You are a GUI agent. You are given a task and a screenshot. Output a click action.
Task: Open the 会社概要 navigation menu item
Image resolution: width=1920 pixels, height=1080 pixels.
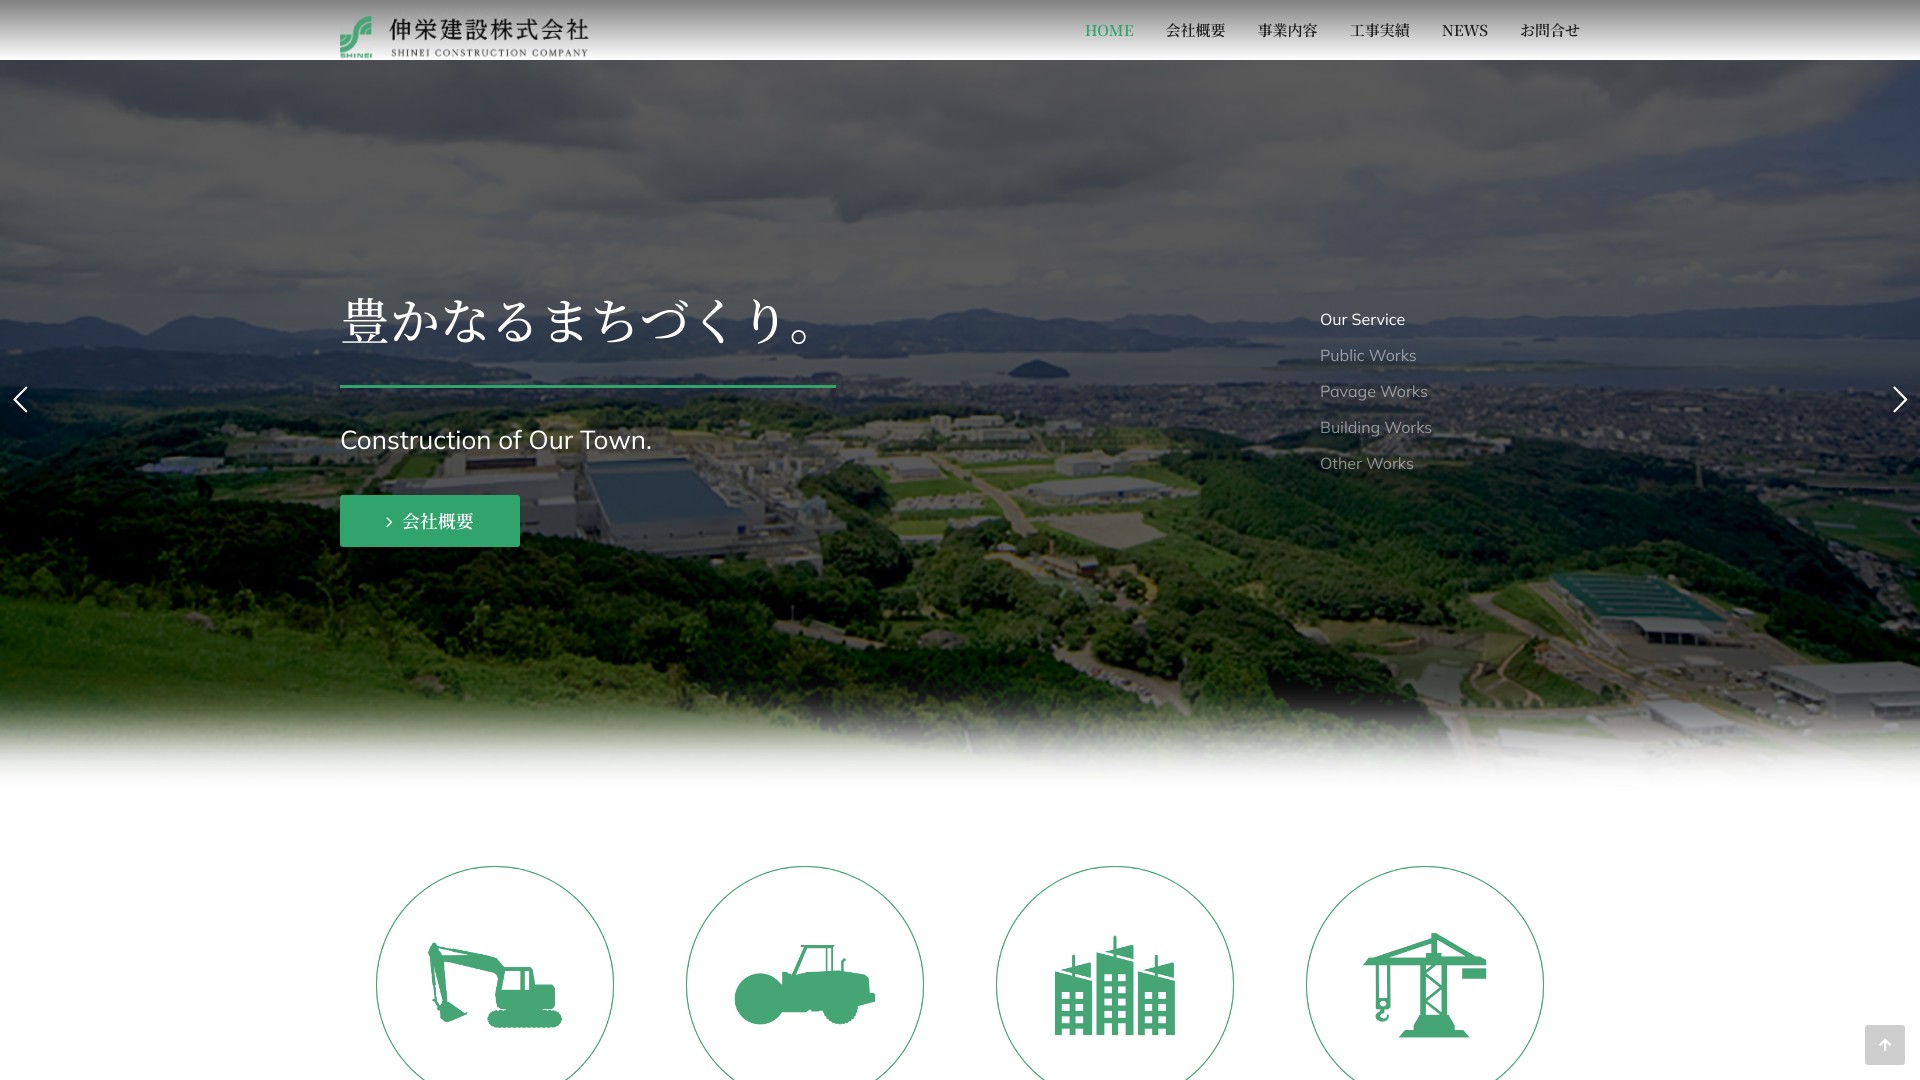tap(1195, 31)
